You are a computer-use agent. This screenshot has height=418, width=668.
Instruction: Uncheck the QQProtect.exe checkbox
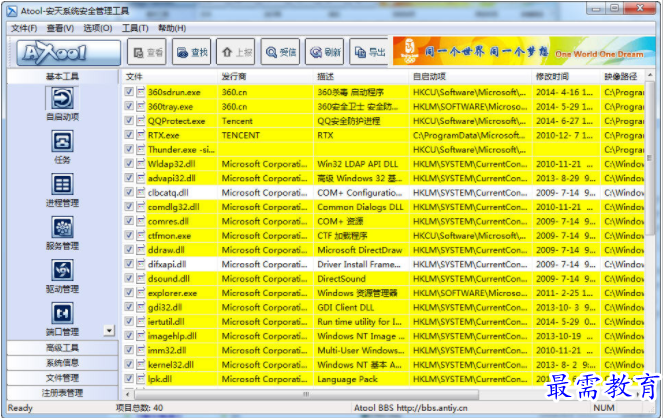[129, 121]
